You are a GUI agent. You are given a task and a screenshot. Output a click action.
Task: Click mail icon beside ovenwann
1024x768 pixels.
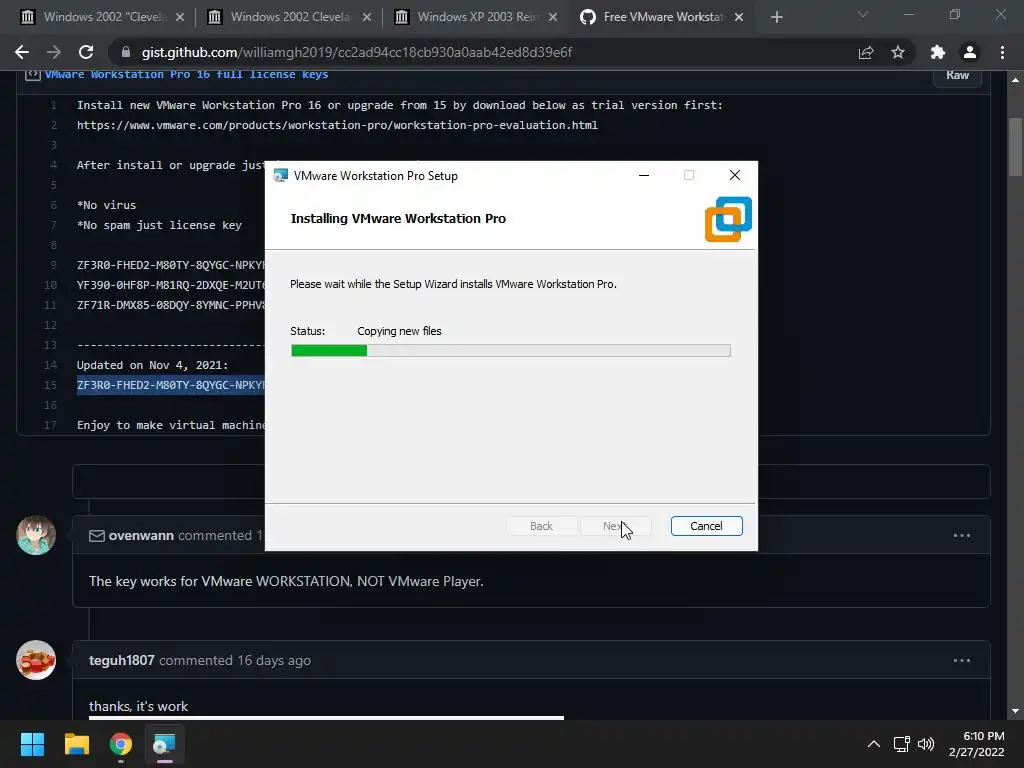click(x=97, y=536)
